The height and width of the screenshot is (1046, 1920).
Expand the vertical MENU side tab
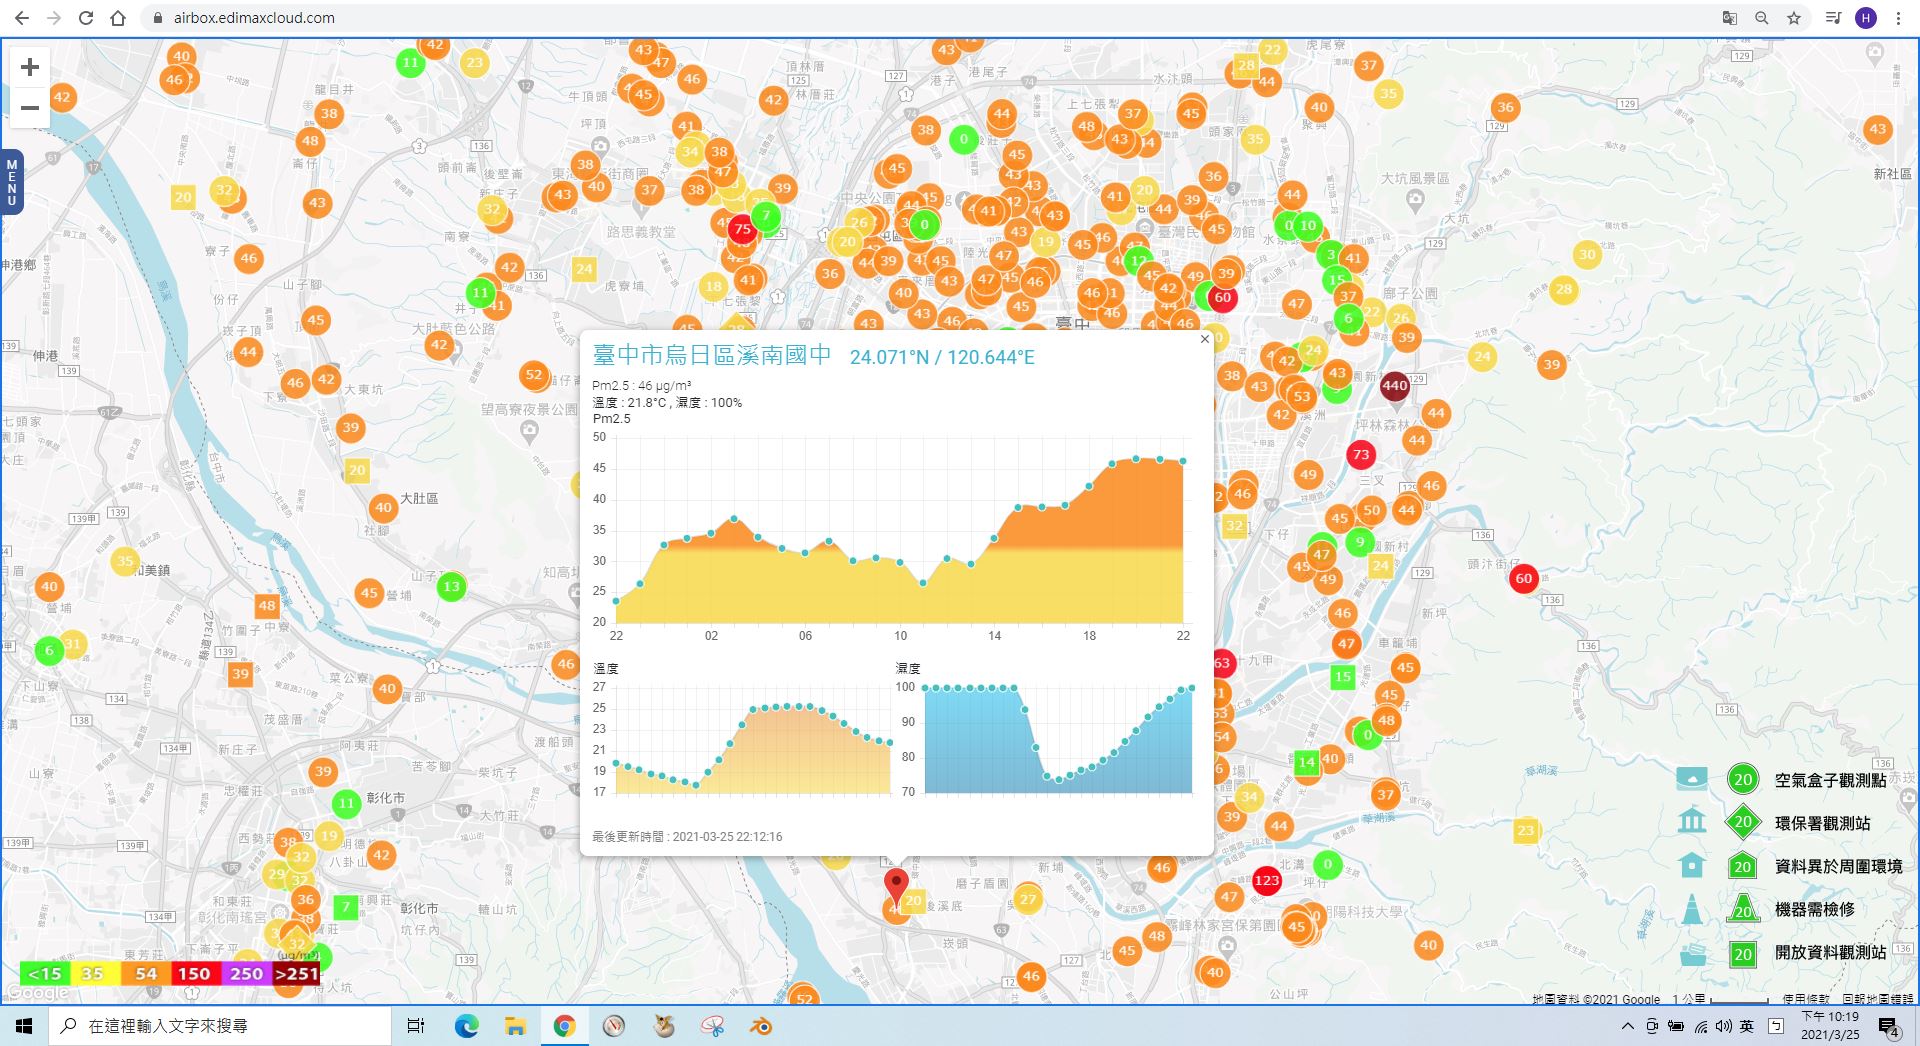click(12, 182)
